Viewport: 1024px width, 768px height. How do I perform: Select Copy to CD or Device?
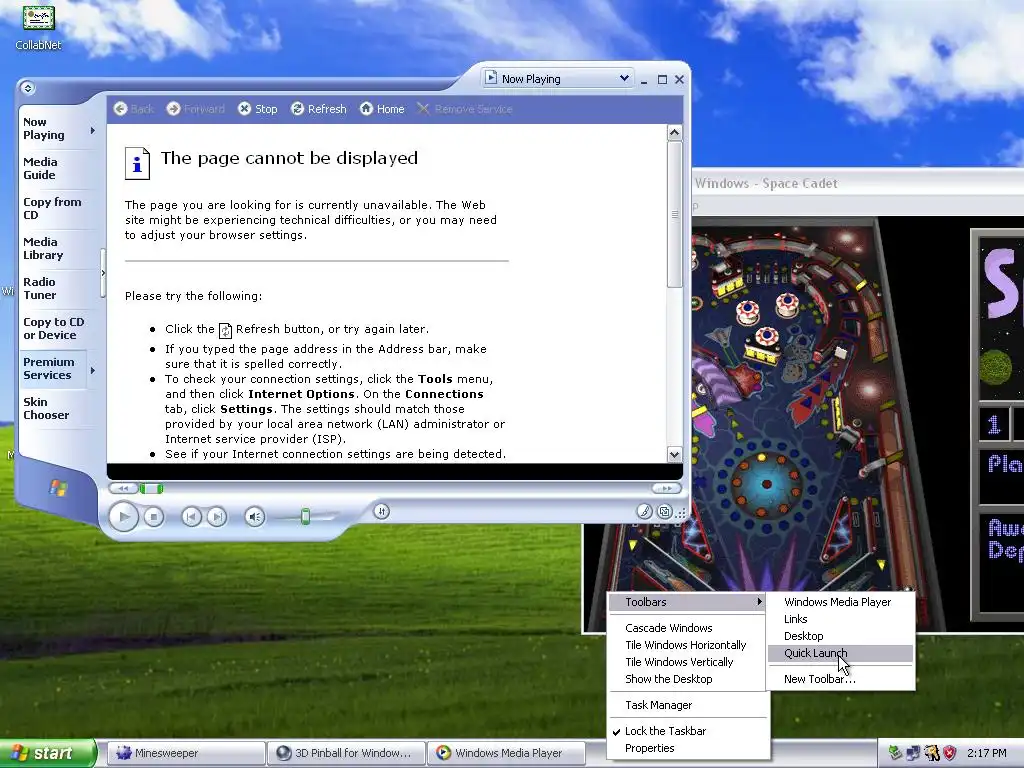[54, 328]
